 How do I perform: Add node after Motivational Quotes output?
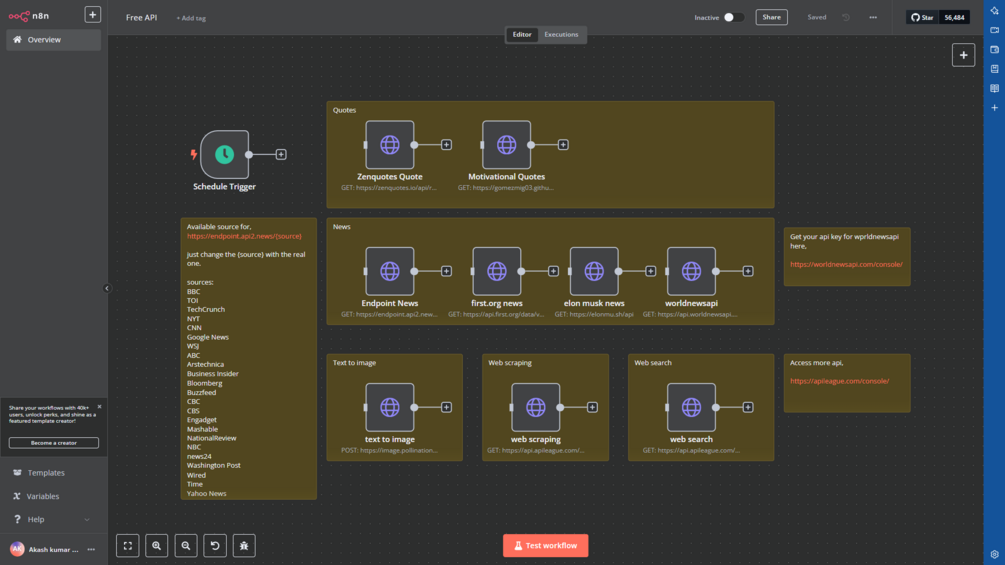[x=563, y=145]
